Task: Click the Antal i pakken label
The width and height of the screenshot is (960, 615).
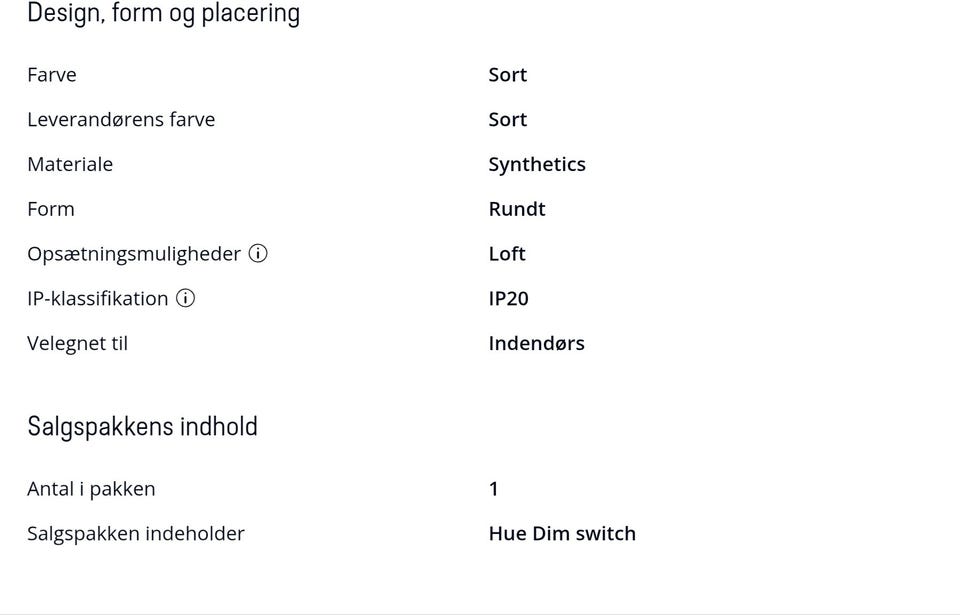Action: click(x=91, y=489)
